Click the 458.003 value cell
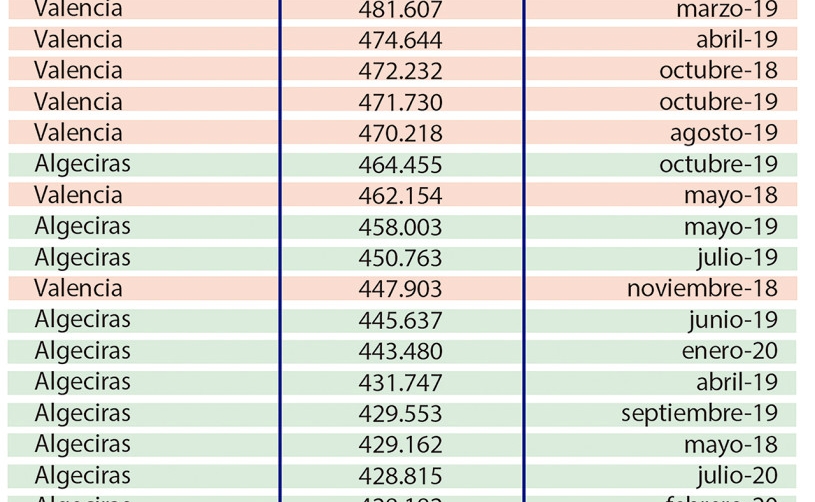 tap(400, 227)
